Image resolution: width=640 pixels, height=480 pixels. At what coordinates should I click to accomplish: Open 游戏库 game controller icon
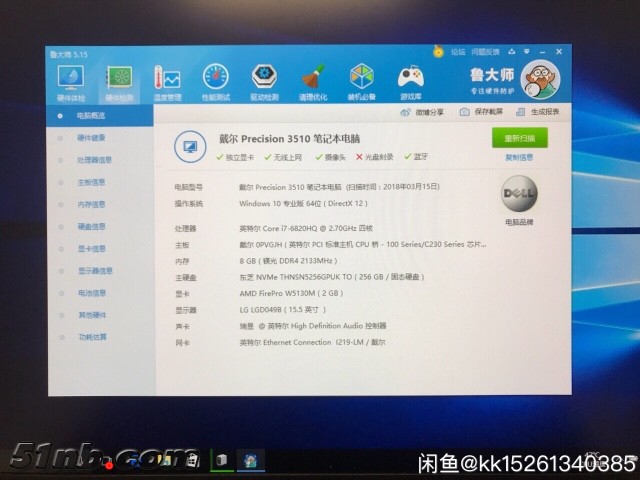click(410, 79)
